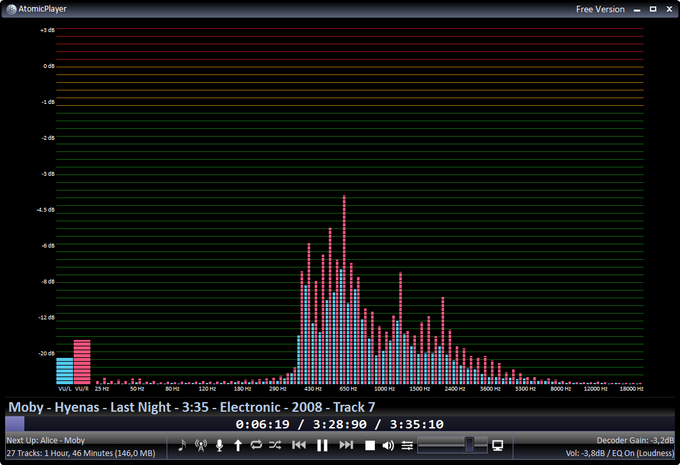680x465 pixels.
Task: Maximize the AtomicPlayer window
Action: tap(653, 9)
